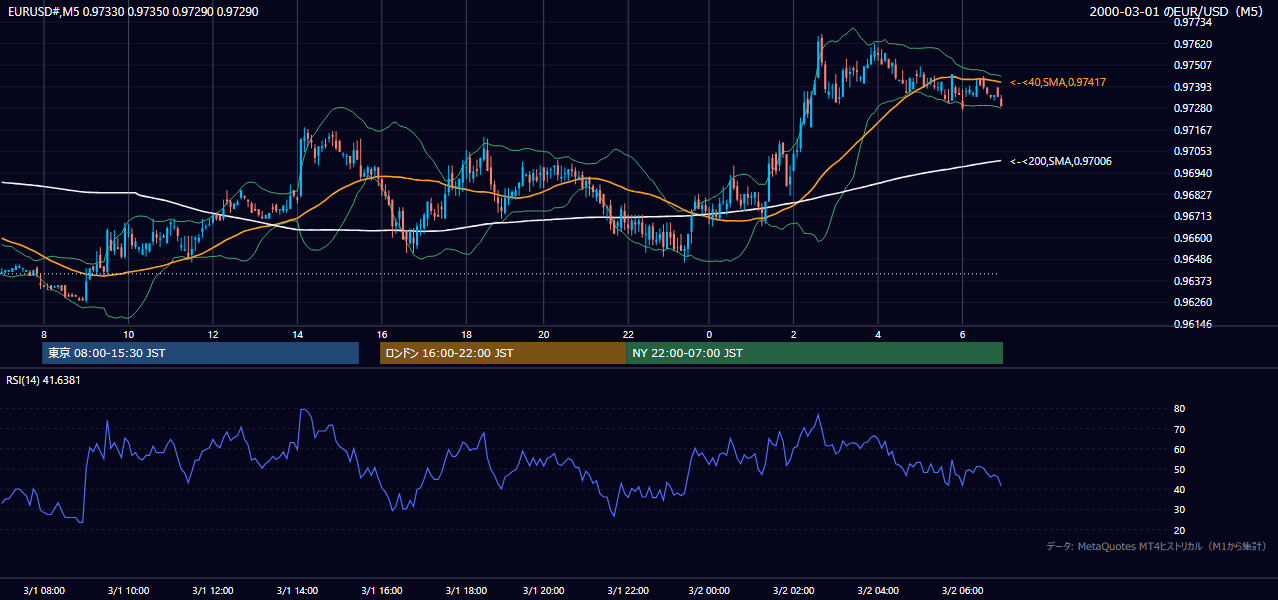Image resolution: width=1278 pixels, height=600 pixels.
Task: Click the 3/1 14:00 time axis label
Action: 298,590
